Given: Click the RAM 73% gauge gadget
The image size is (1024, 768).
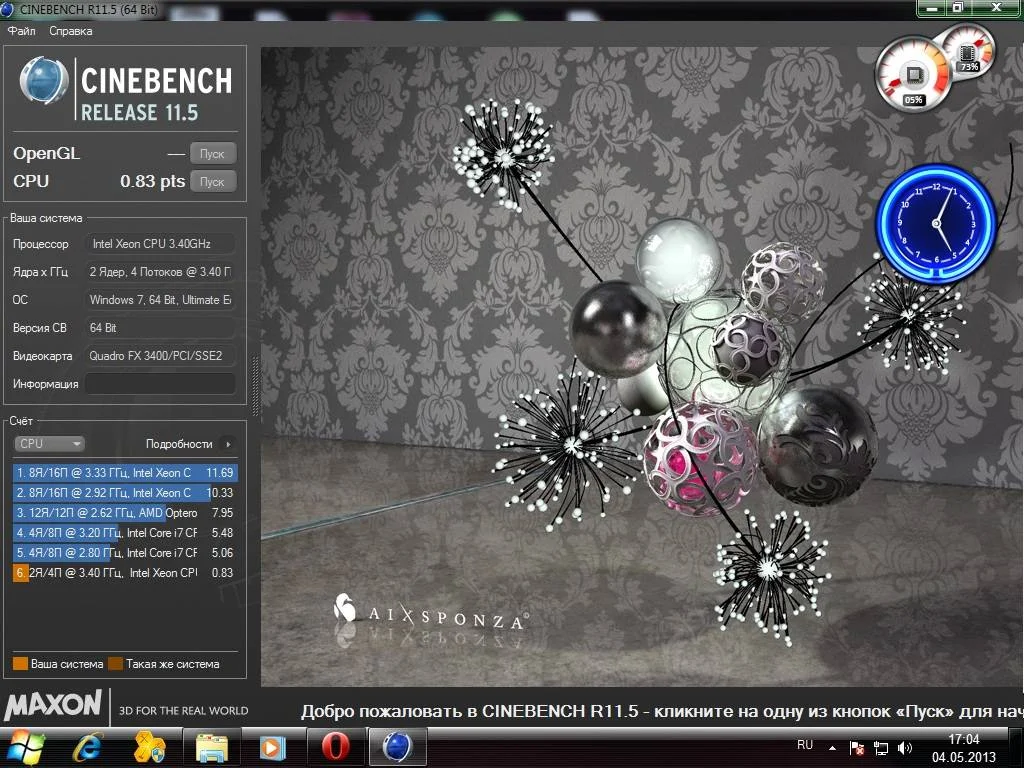Looking at the screenshot, I should [x=969, y=53].
